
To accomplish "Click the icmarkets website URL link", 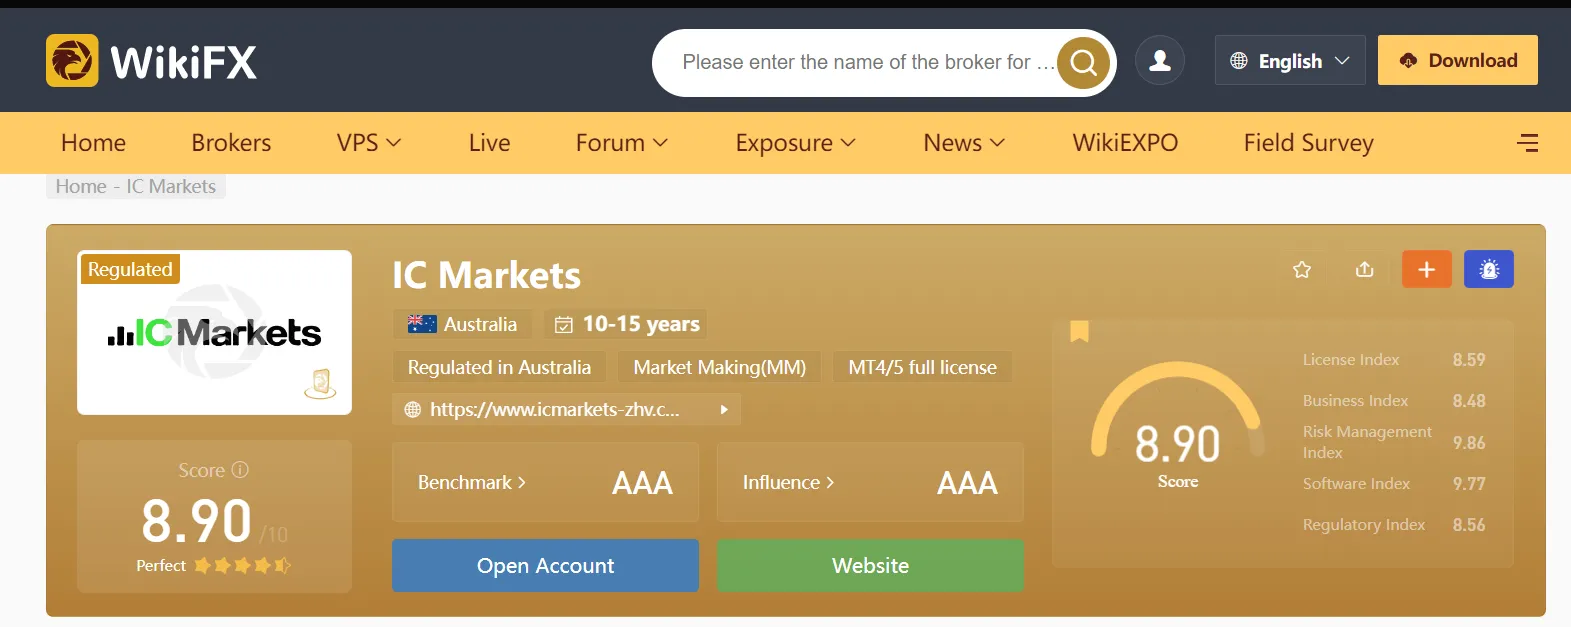I will tap(554, 409).
